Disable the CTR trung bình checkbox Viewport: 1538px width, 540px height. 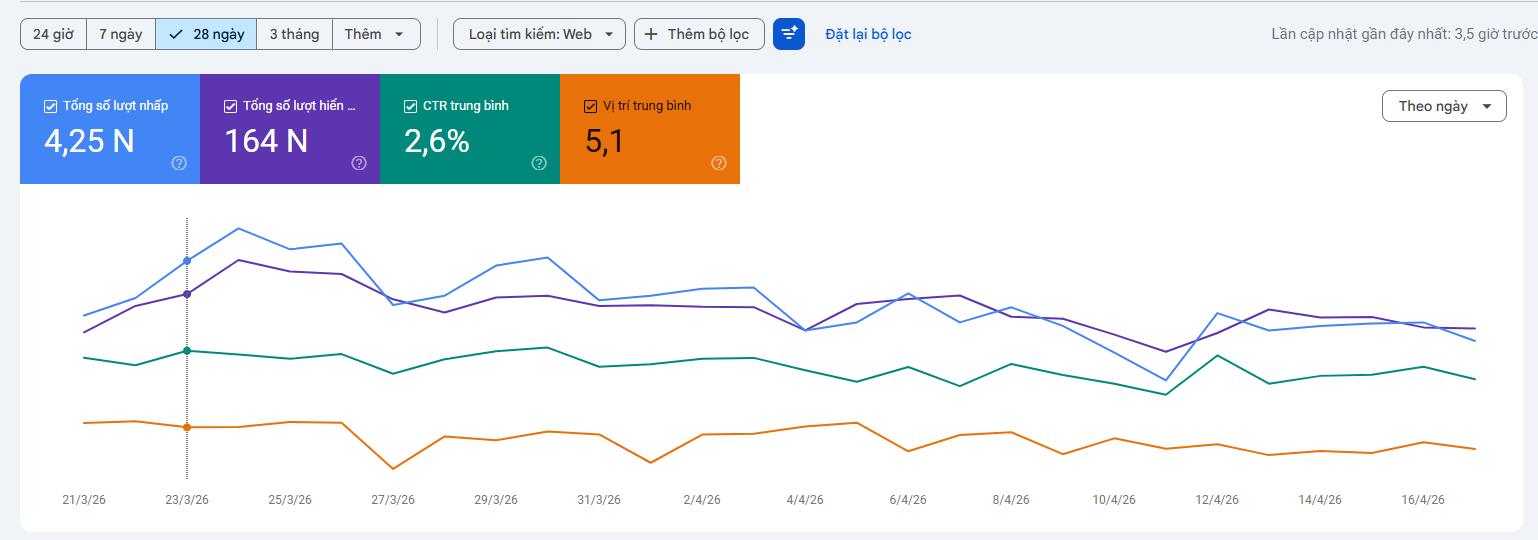[x=410, y=106]
